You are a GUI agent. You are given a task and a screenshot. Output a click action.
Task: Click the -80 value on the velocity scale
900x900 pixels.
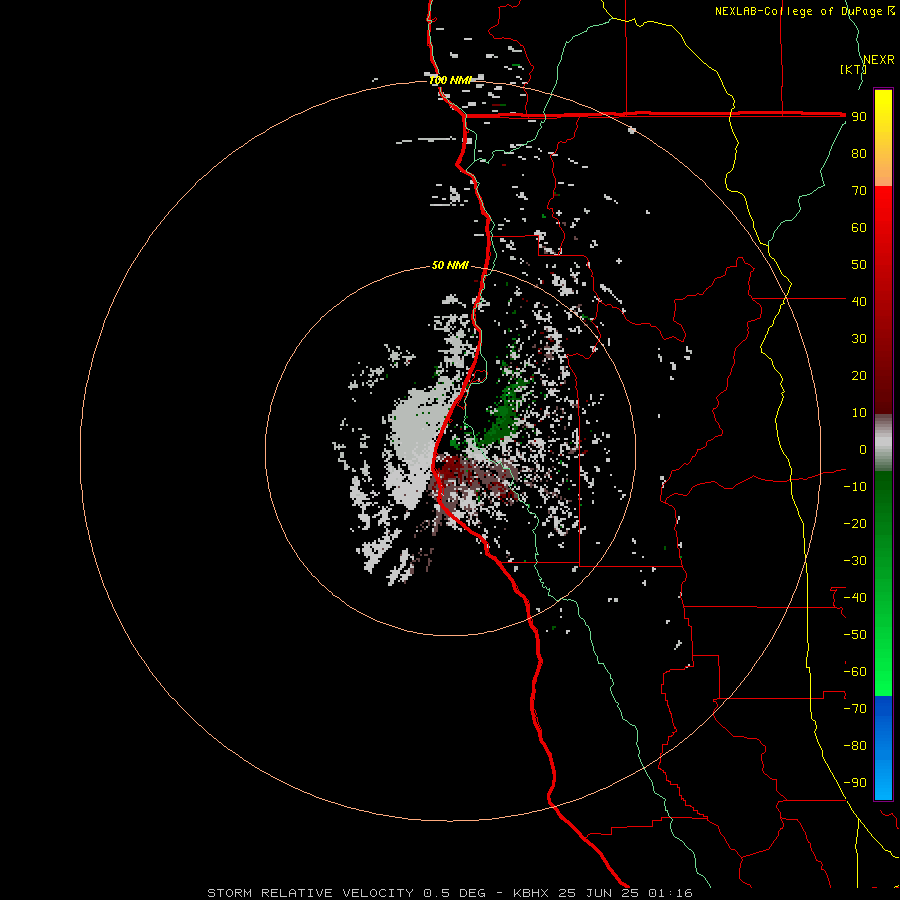point(855,746)
